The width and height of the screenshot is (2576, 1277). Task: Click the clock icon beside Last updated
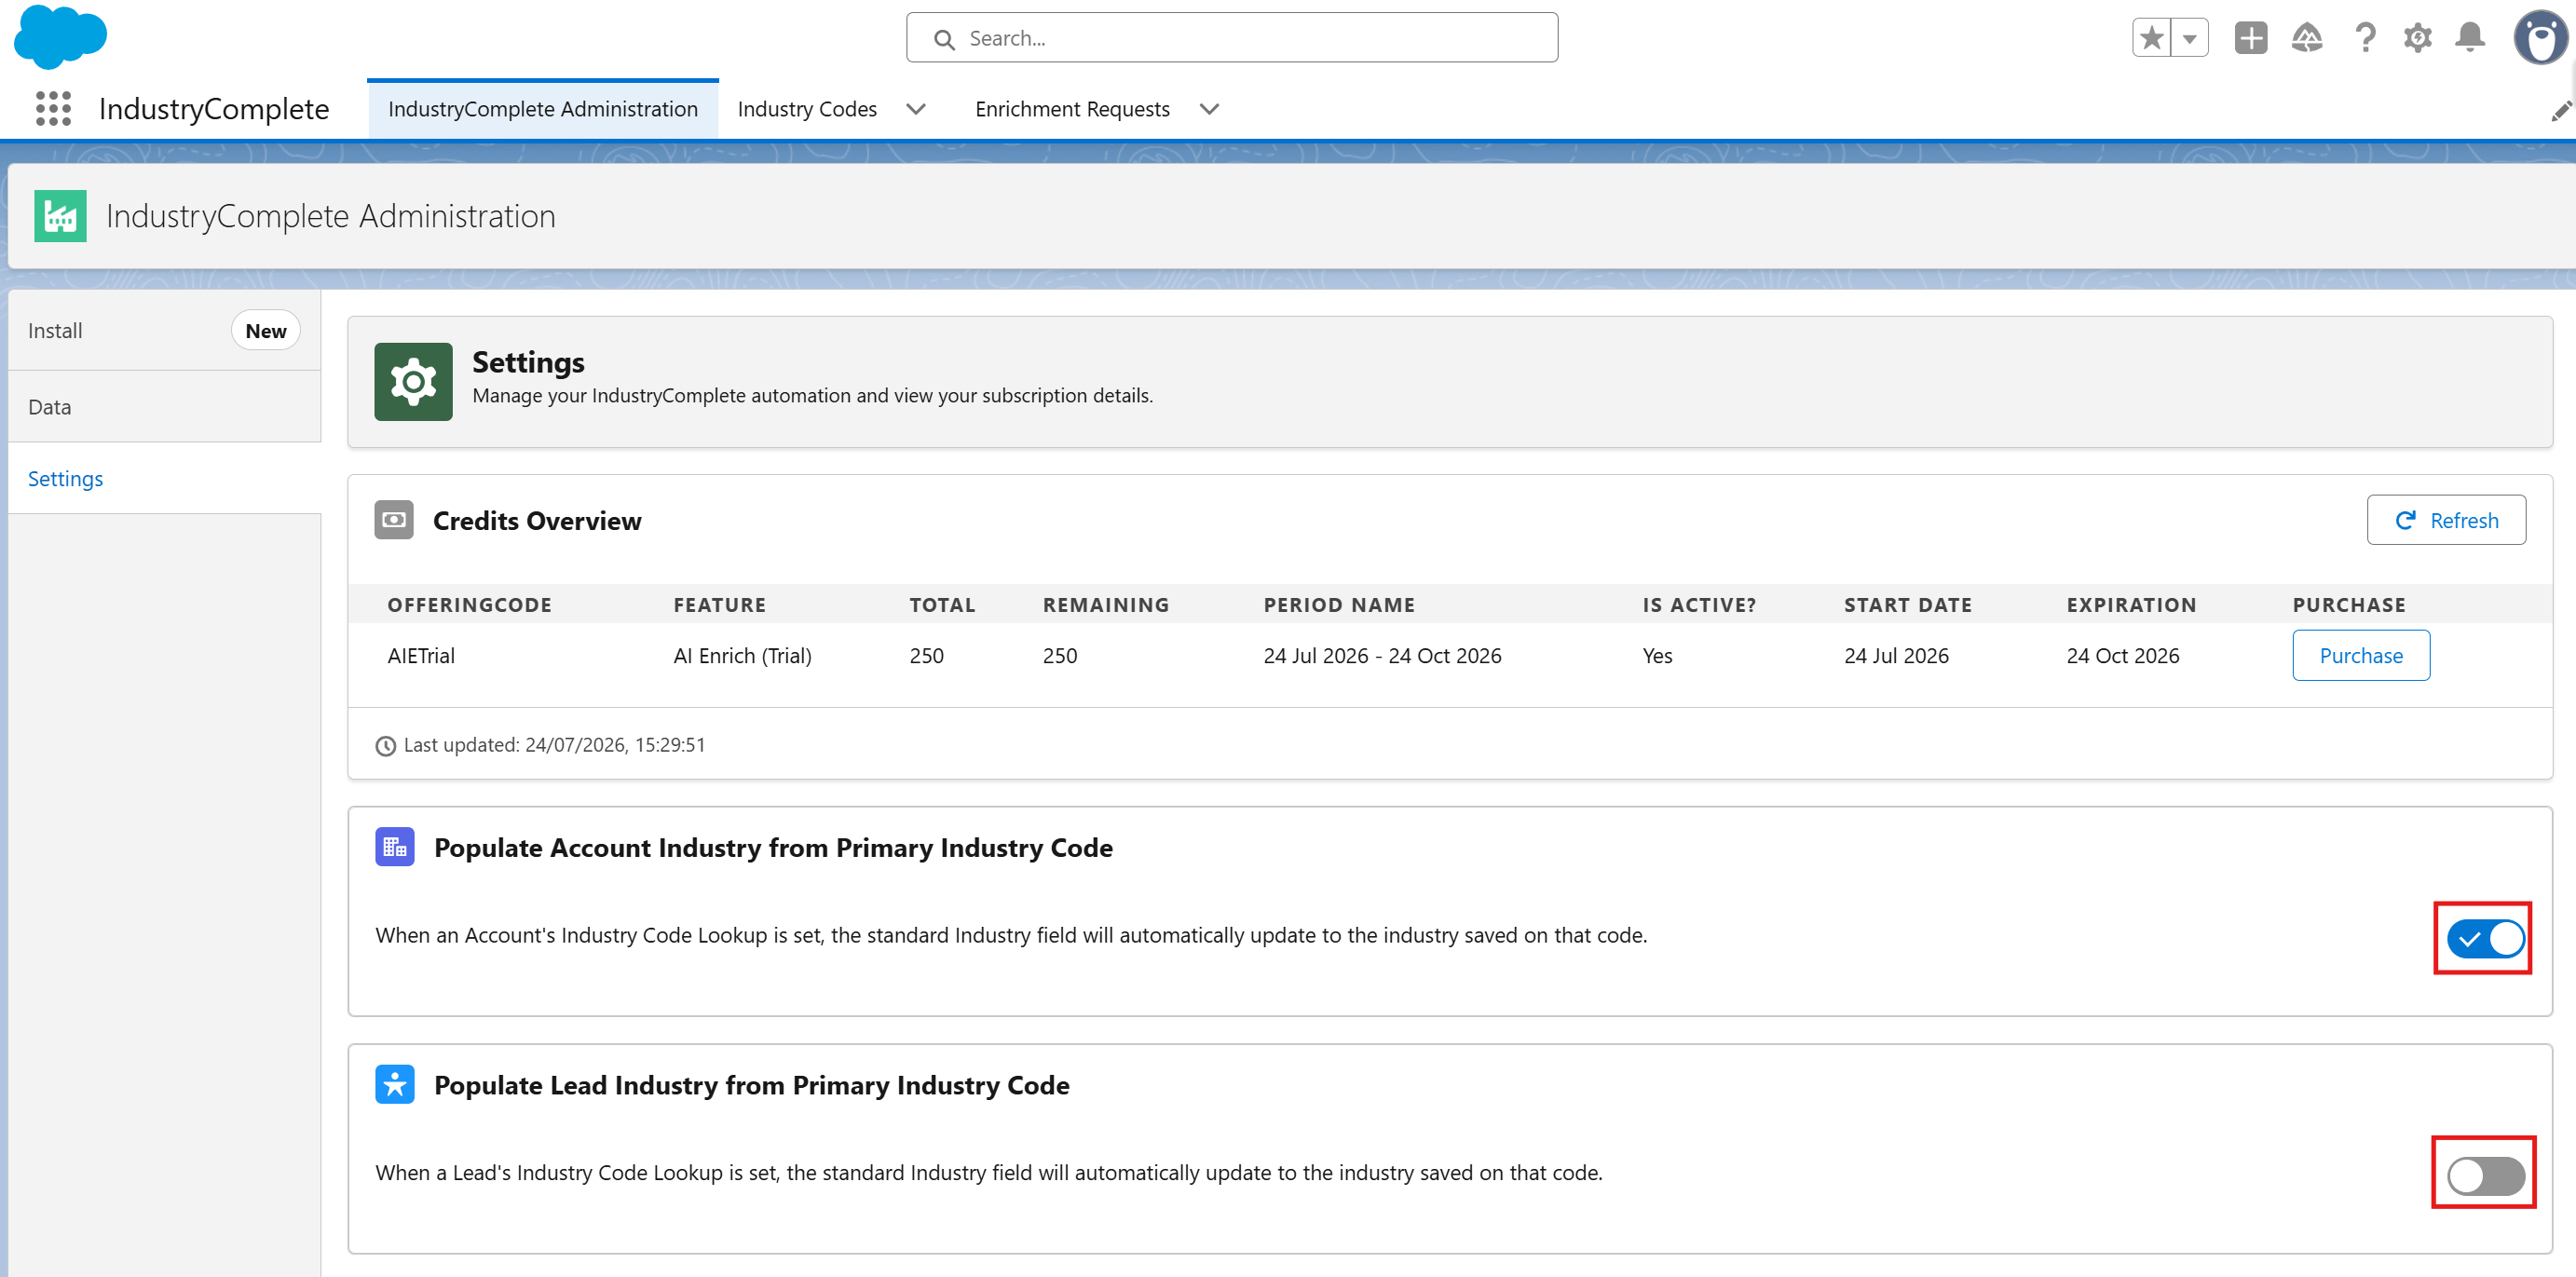385,746
